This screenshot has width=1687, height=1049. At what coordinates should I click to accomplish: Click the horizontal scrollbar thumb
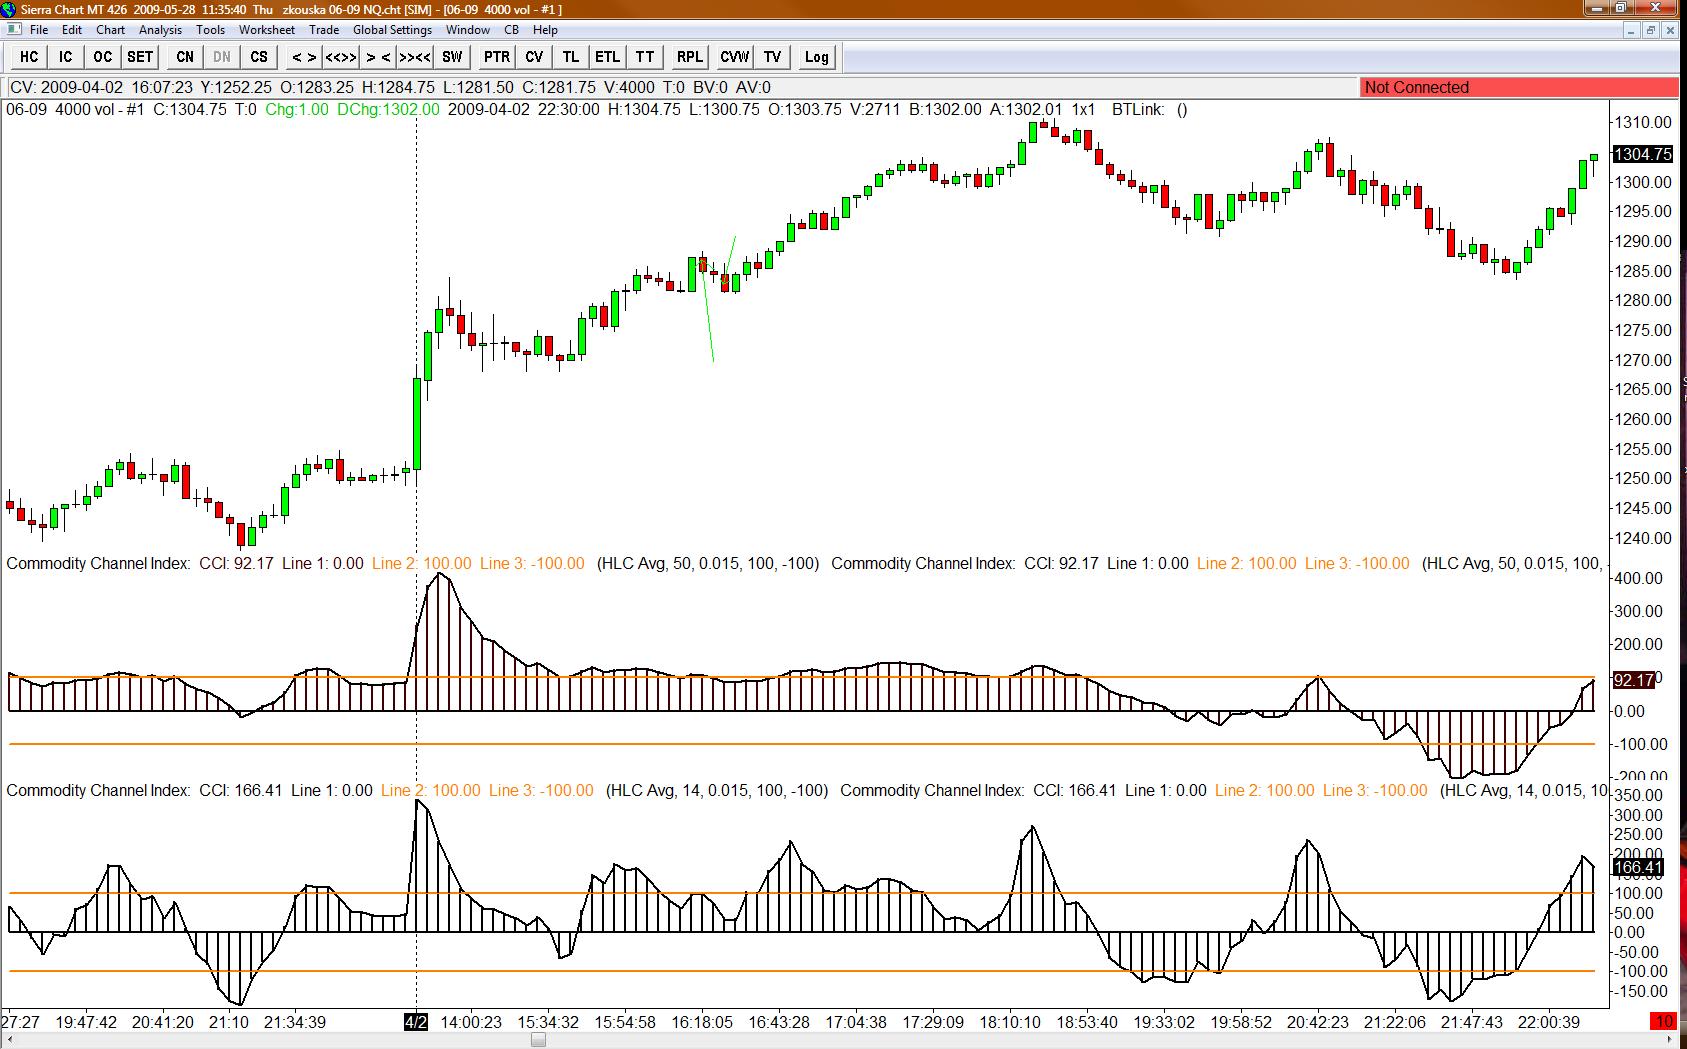coord(538,1040)
